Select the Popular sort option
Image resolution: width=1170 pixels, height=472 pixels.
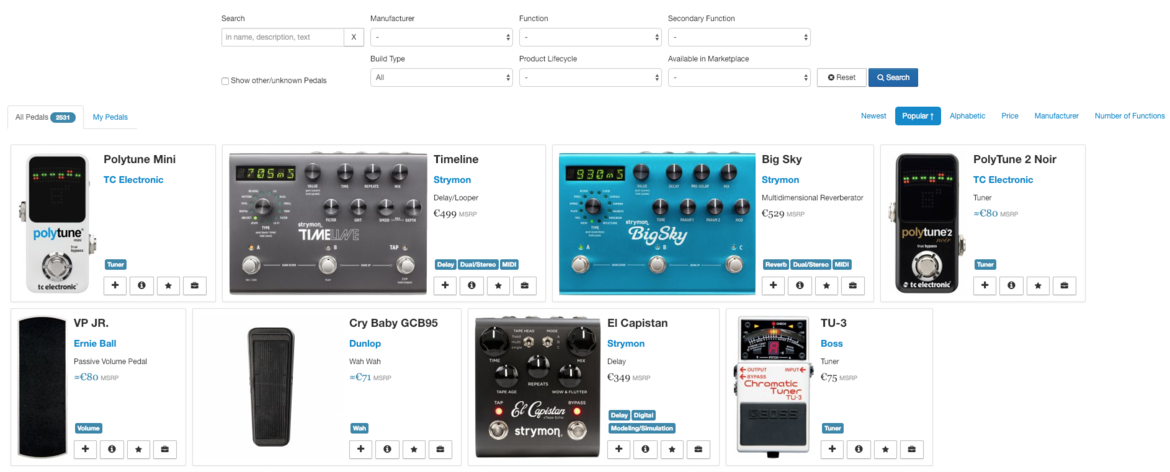click(x=918, y=116)
